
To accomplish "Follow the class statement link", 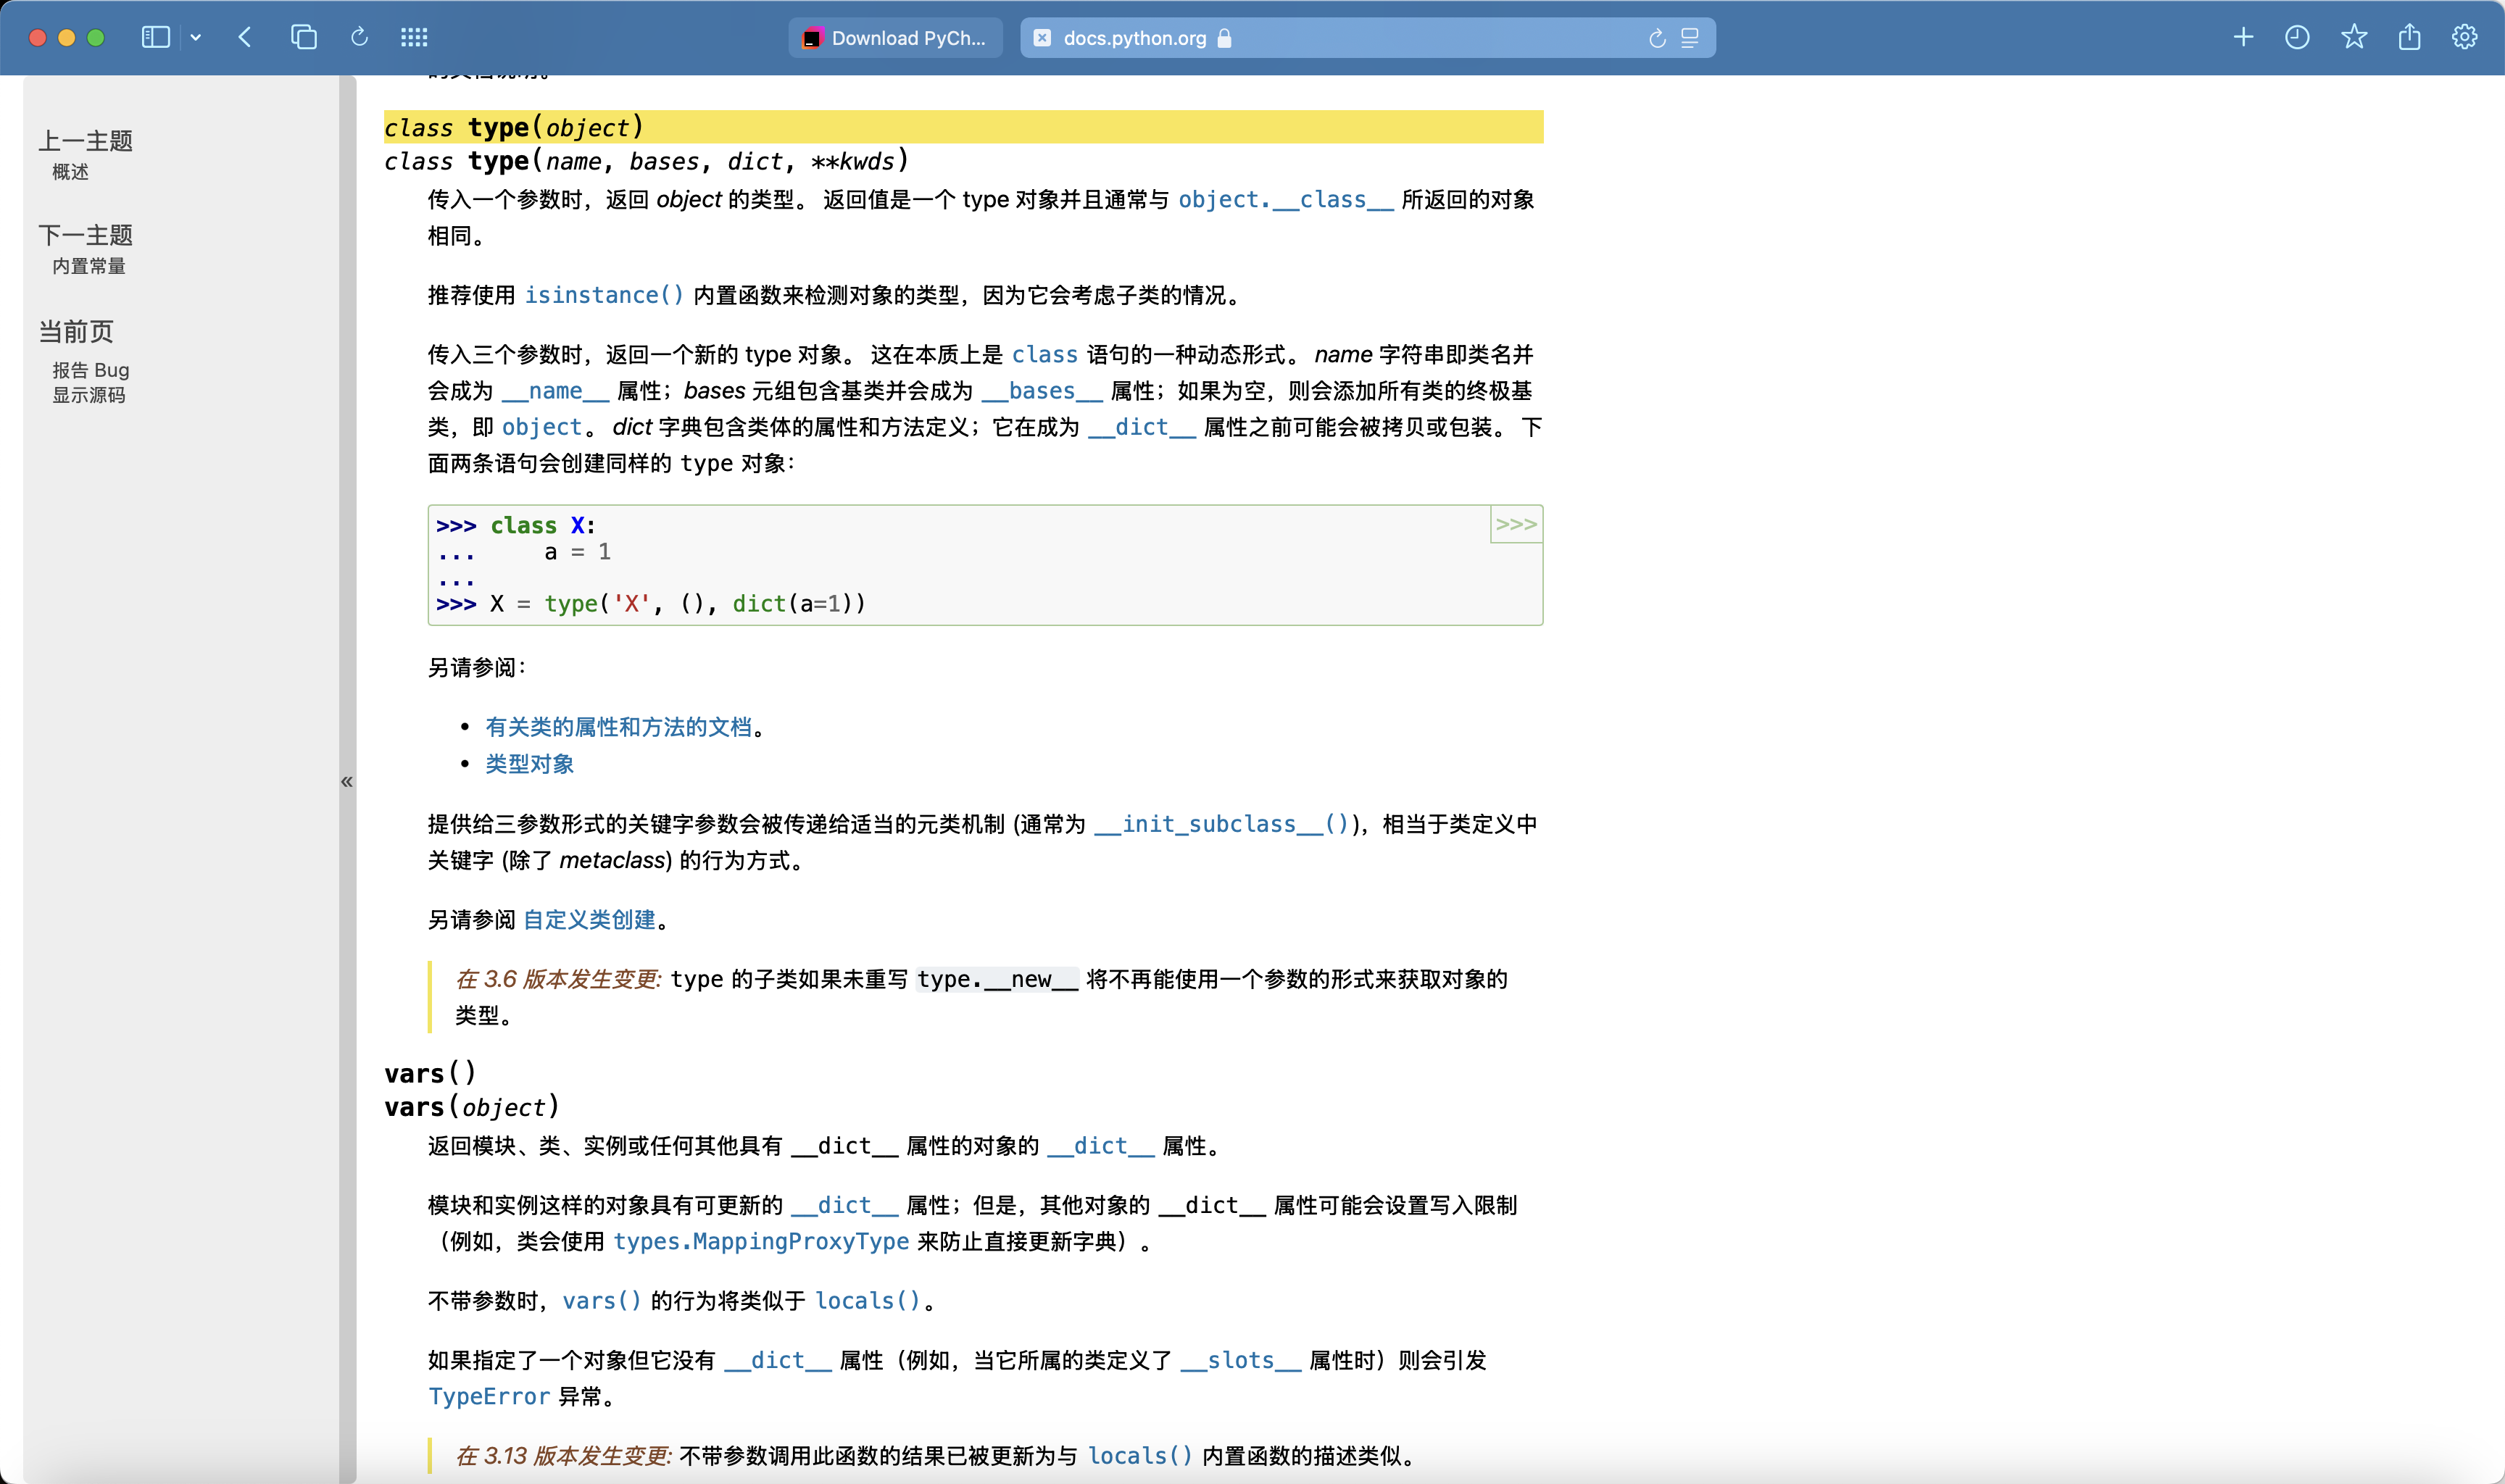I will pyautogui.click(x=1044, y=355).
